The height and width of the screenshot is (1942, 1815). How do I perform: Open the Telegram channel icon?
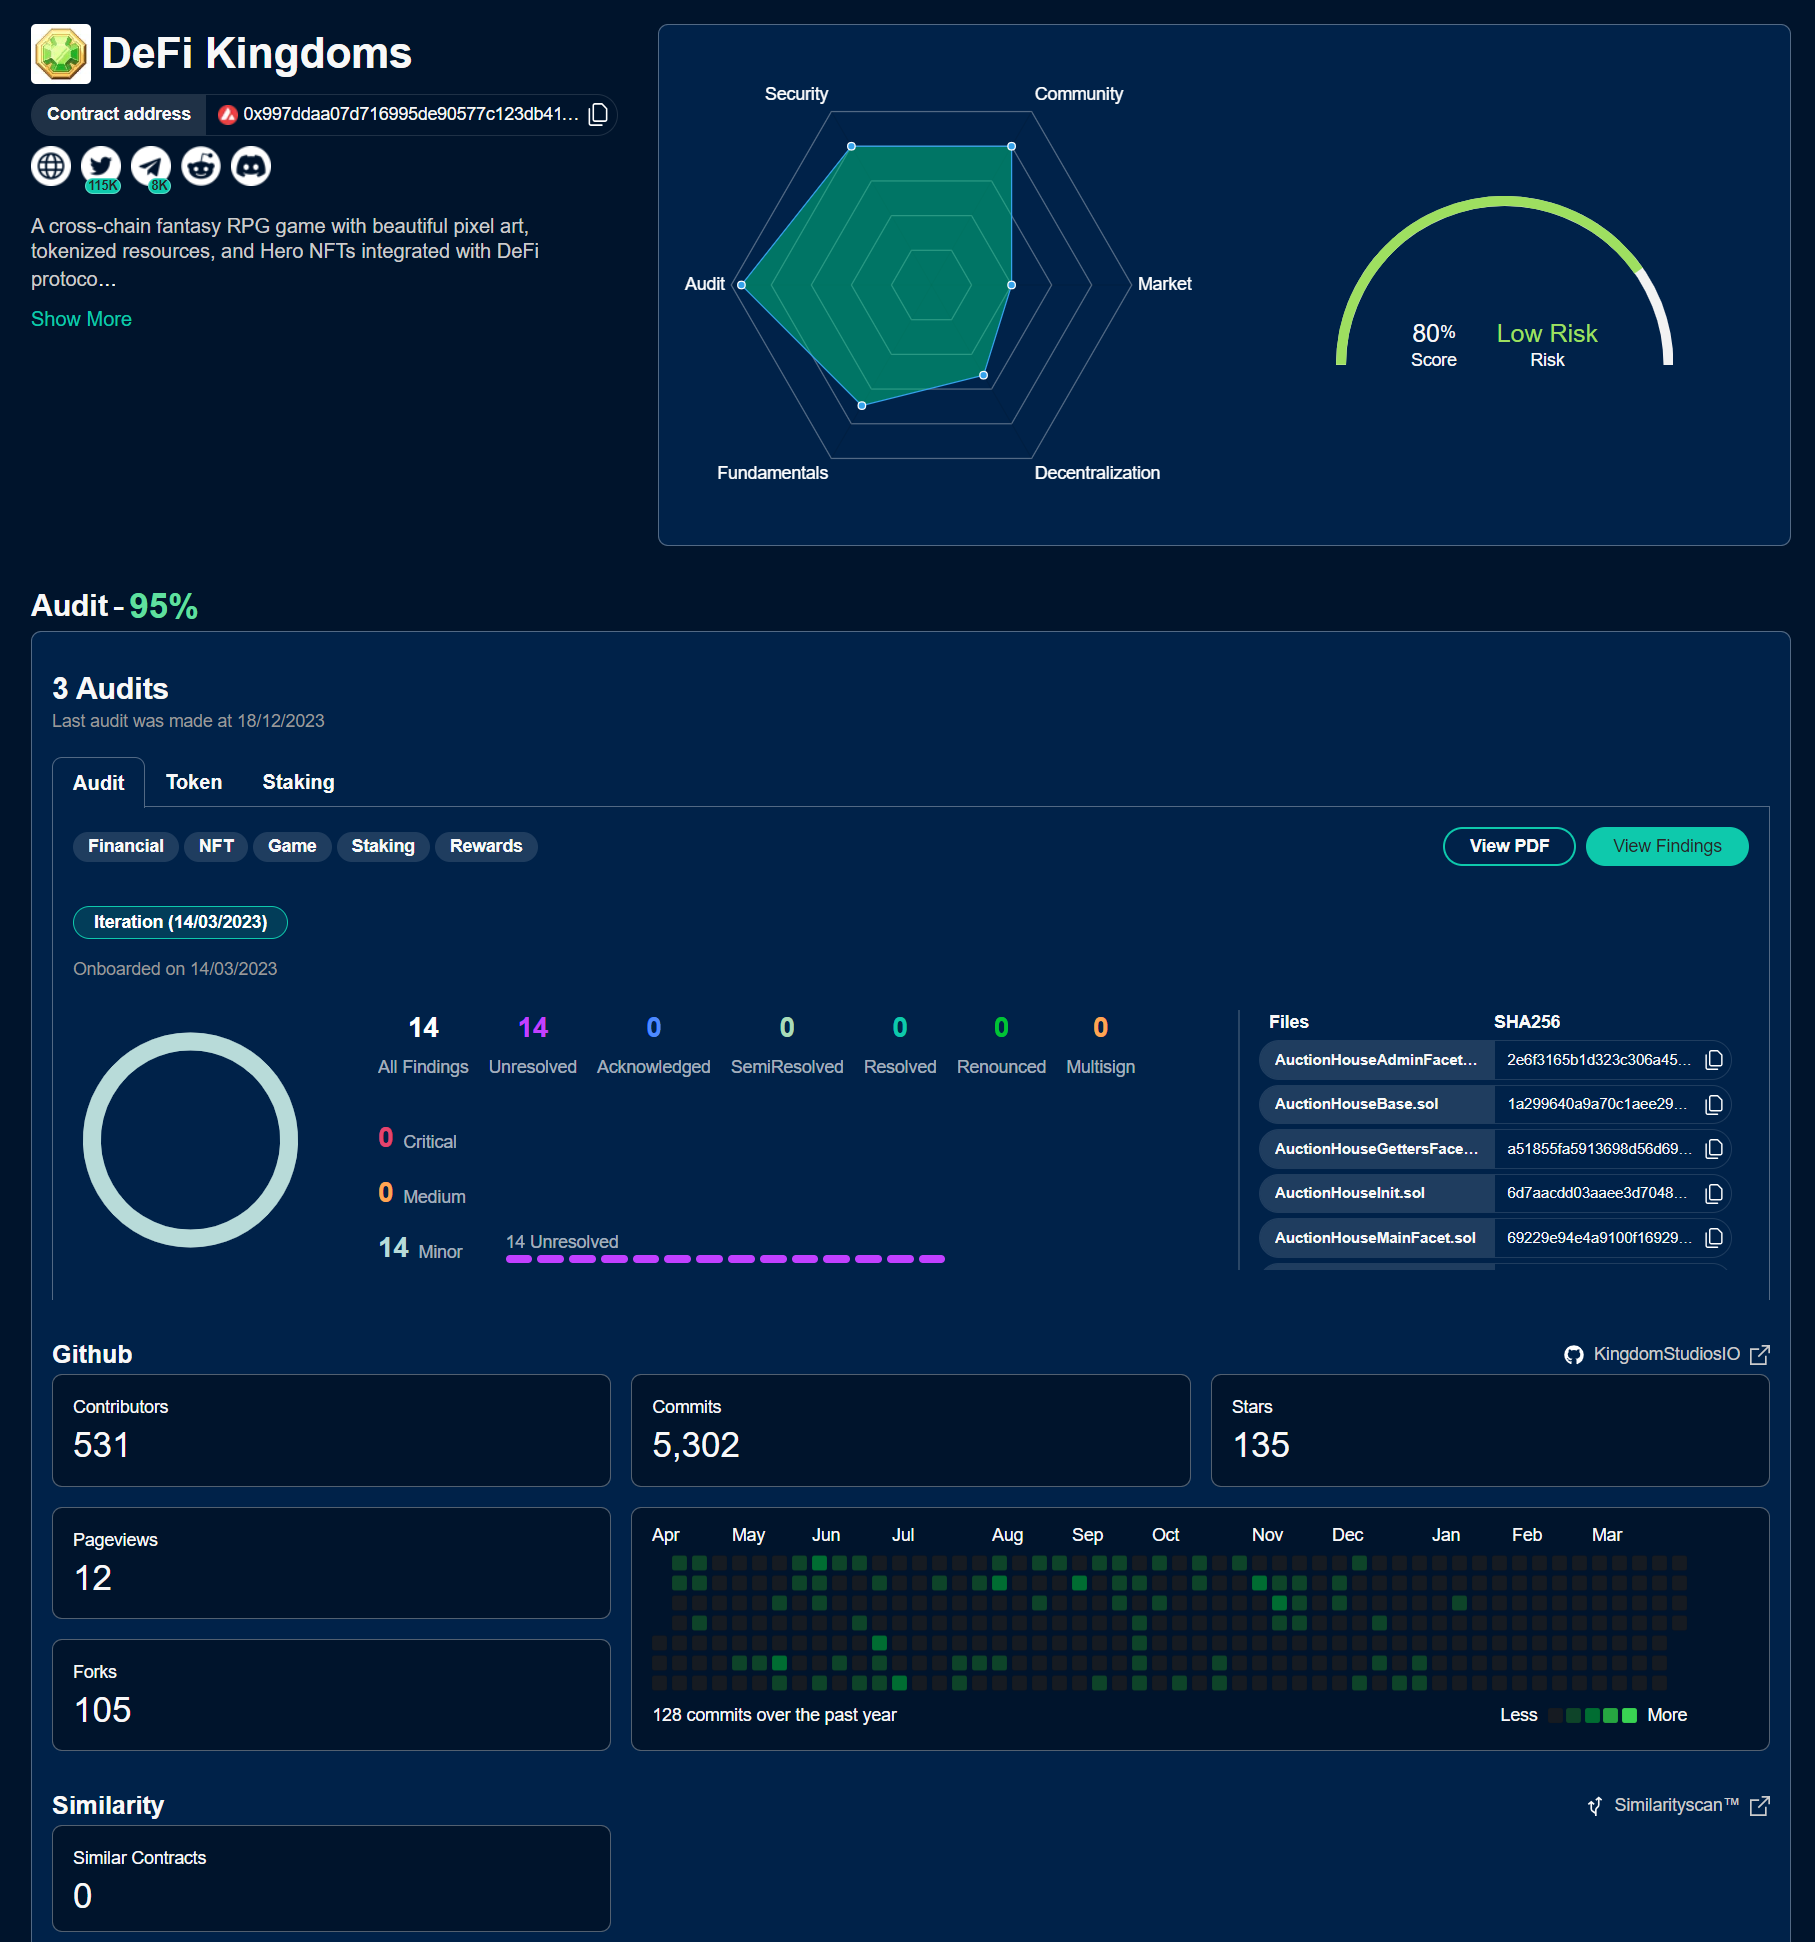click(151, 166)
